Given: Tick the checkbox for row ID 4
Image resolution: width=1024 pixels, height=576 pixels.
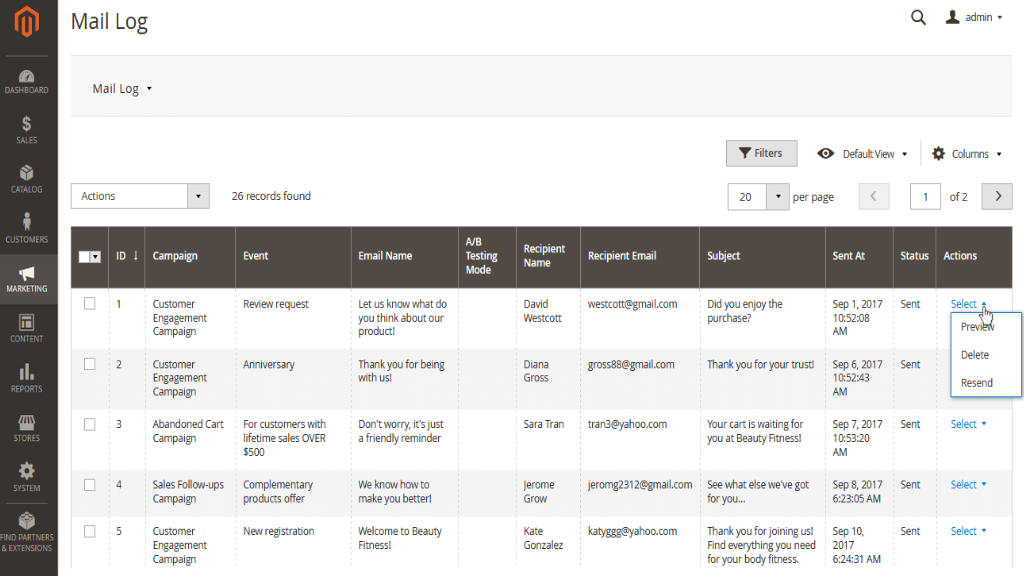Looking at the screenshot, I should (89, 485).
